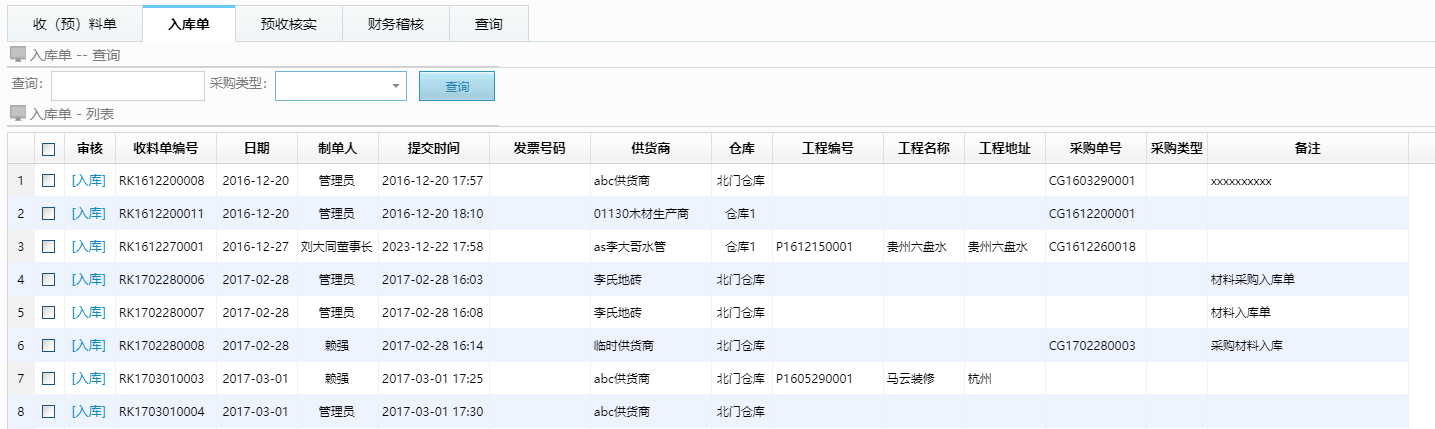Click [入库] link for RK1612200008

88,181
